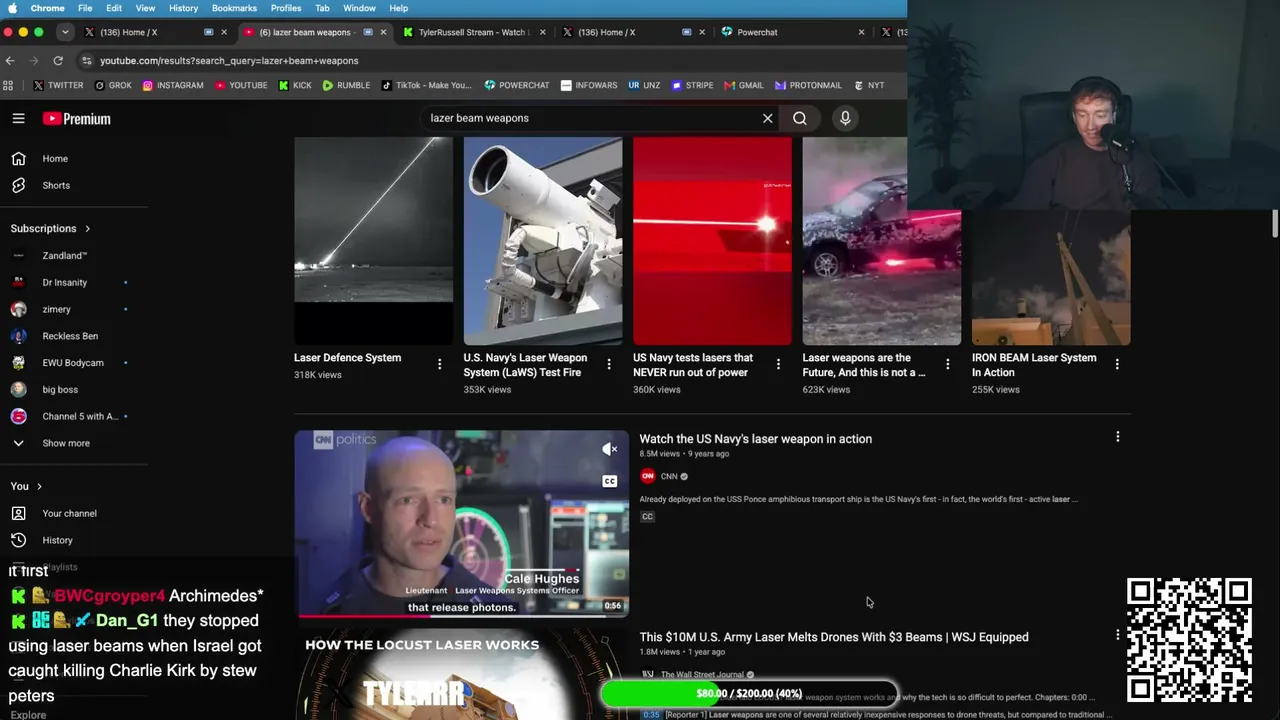1280x720 pixels.
Task: Open the PROTONMAIL bookmark
Action: pos(808,85)
